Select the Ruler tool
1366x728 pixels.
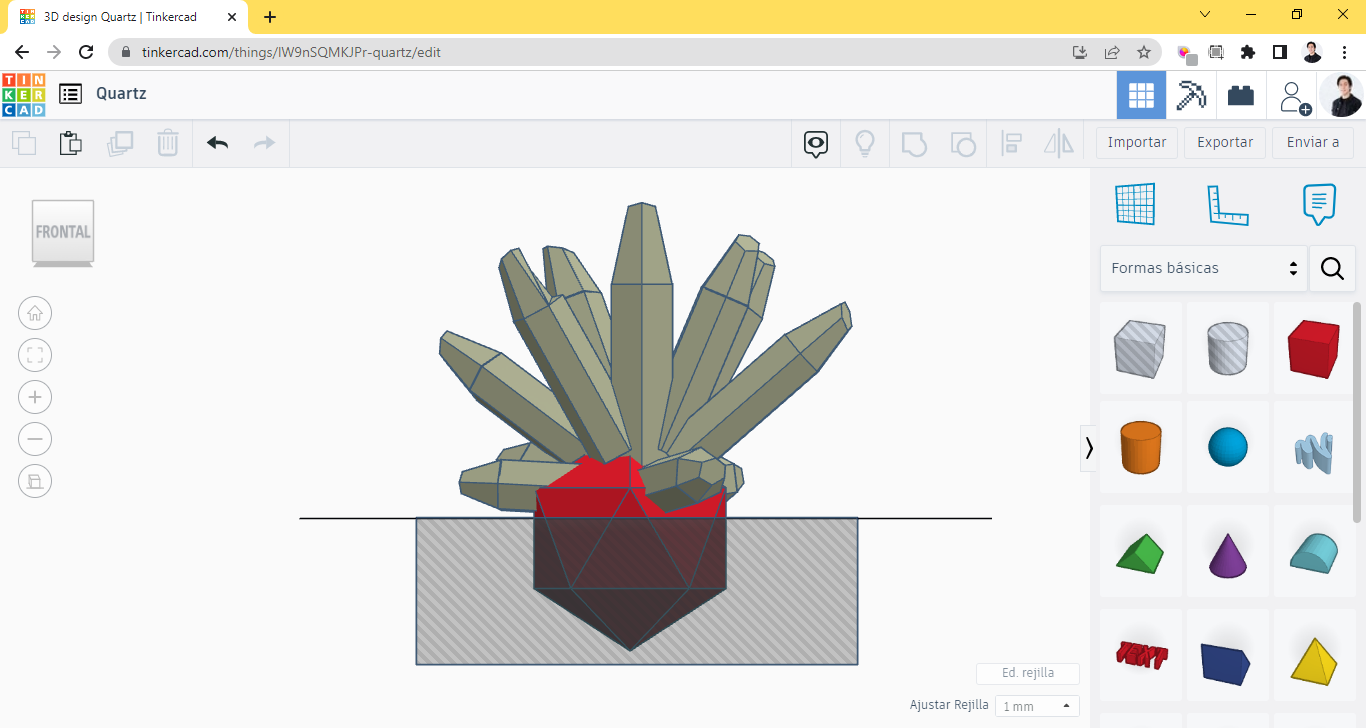point(1228,204)
